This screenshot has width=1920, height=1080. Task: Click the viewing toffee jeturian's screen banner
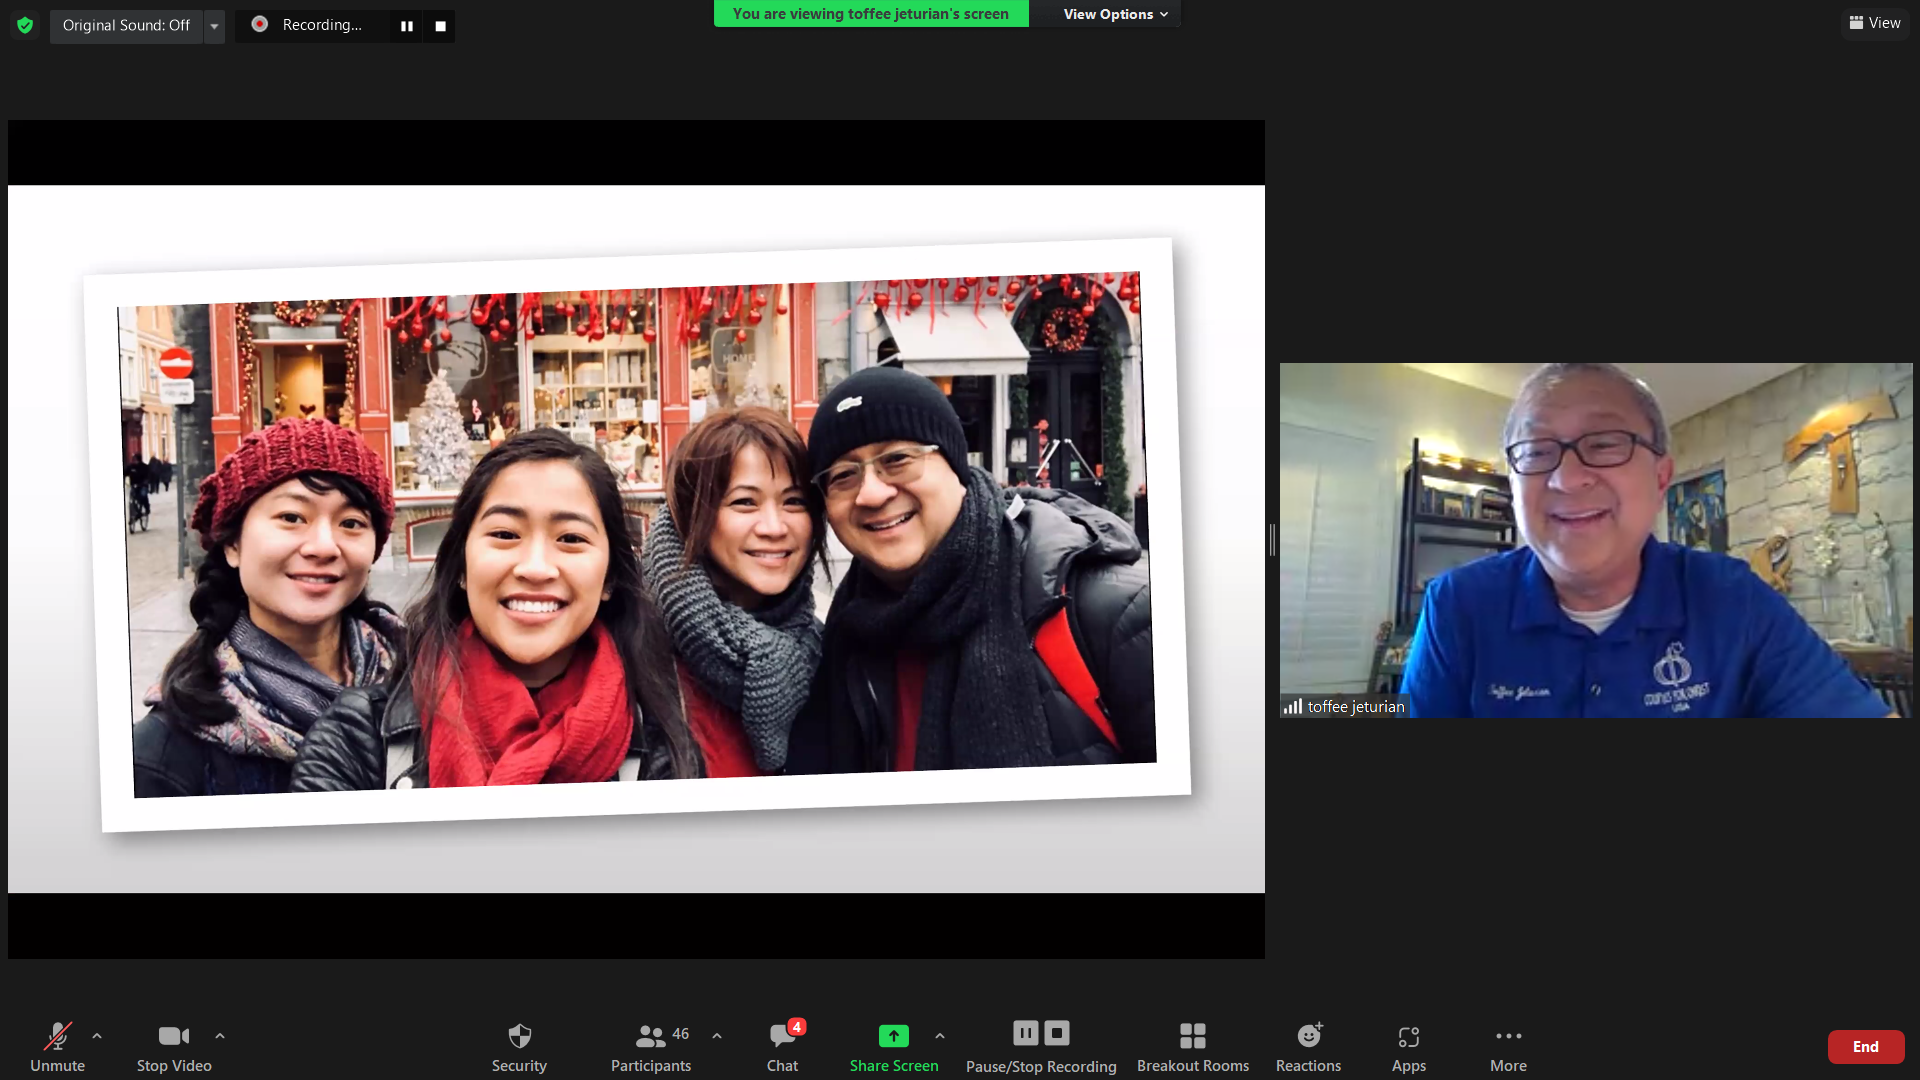(871, 14)
